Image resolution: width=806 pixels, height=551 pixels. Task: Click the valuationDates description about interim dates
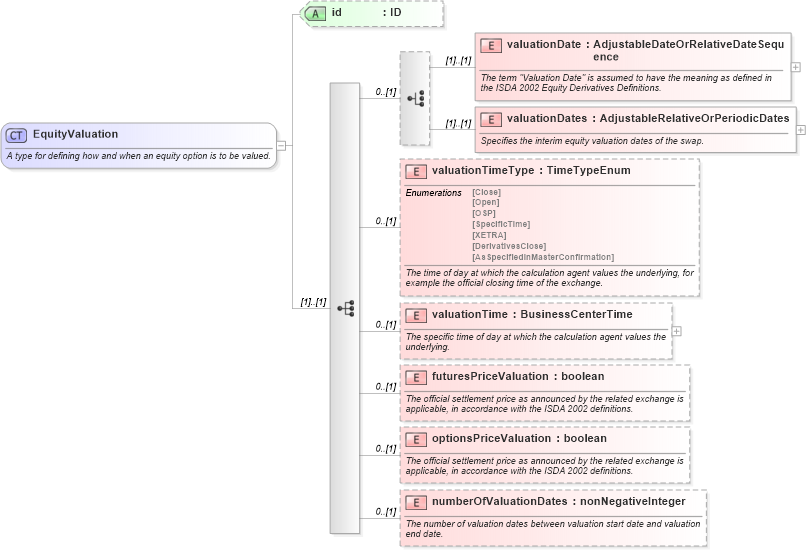[x=592, y=141]
